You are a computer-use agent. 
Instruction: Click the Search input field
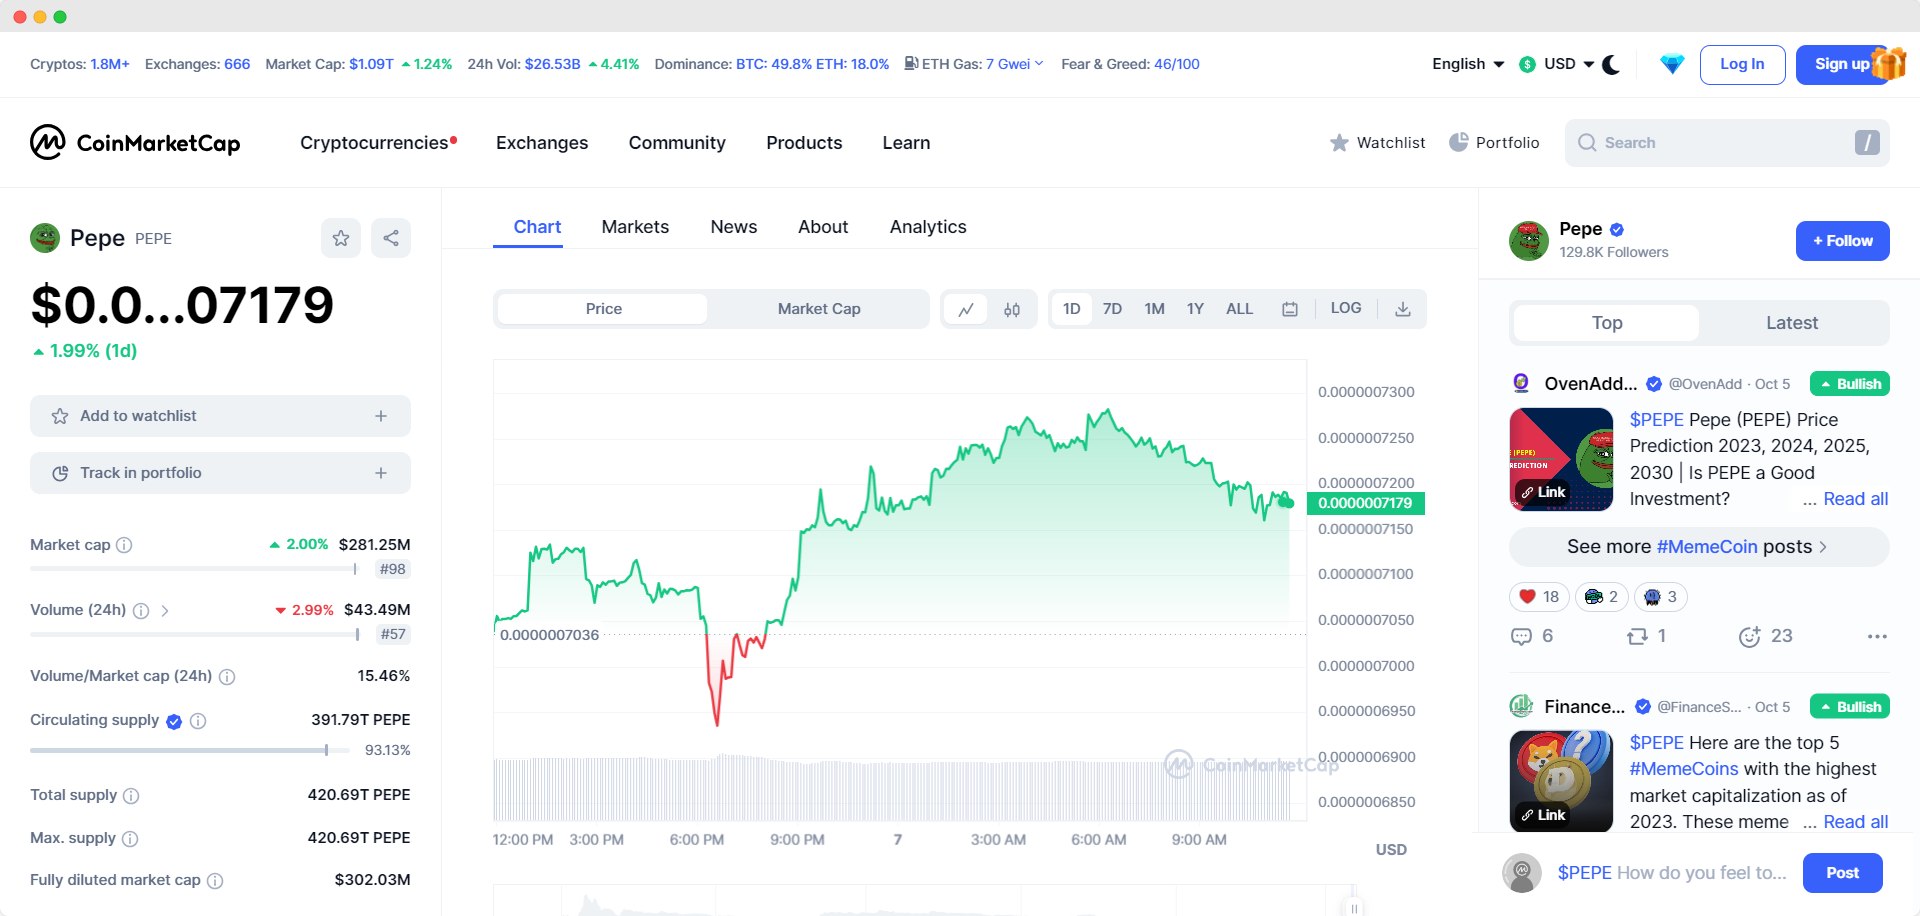(x=1727, y=143)
